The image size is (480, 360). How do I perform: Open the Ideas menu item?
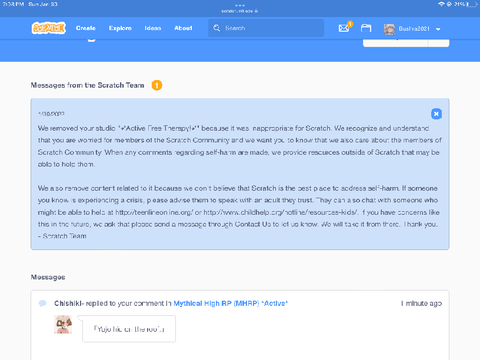[153, 28]
